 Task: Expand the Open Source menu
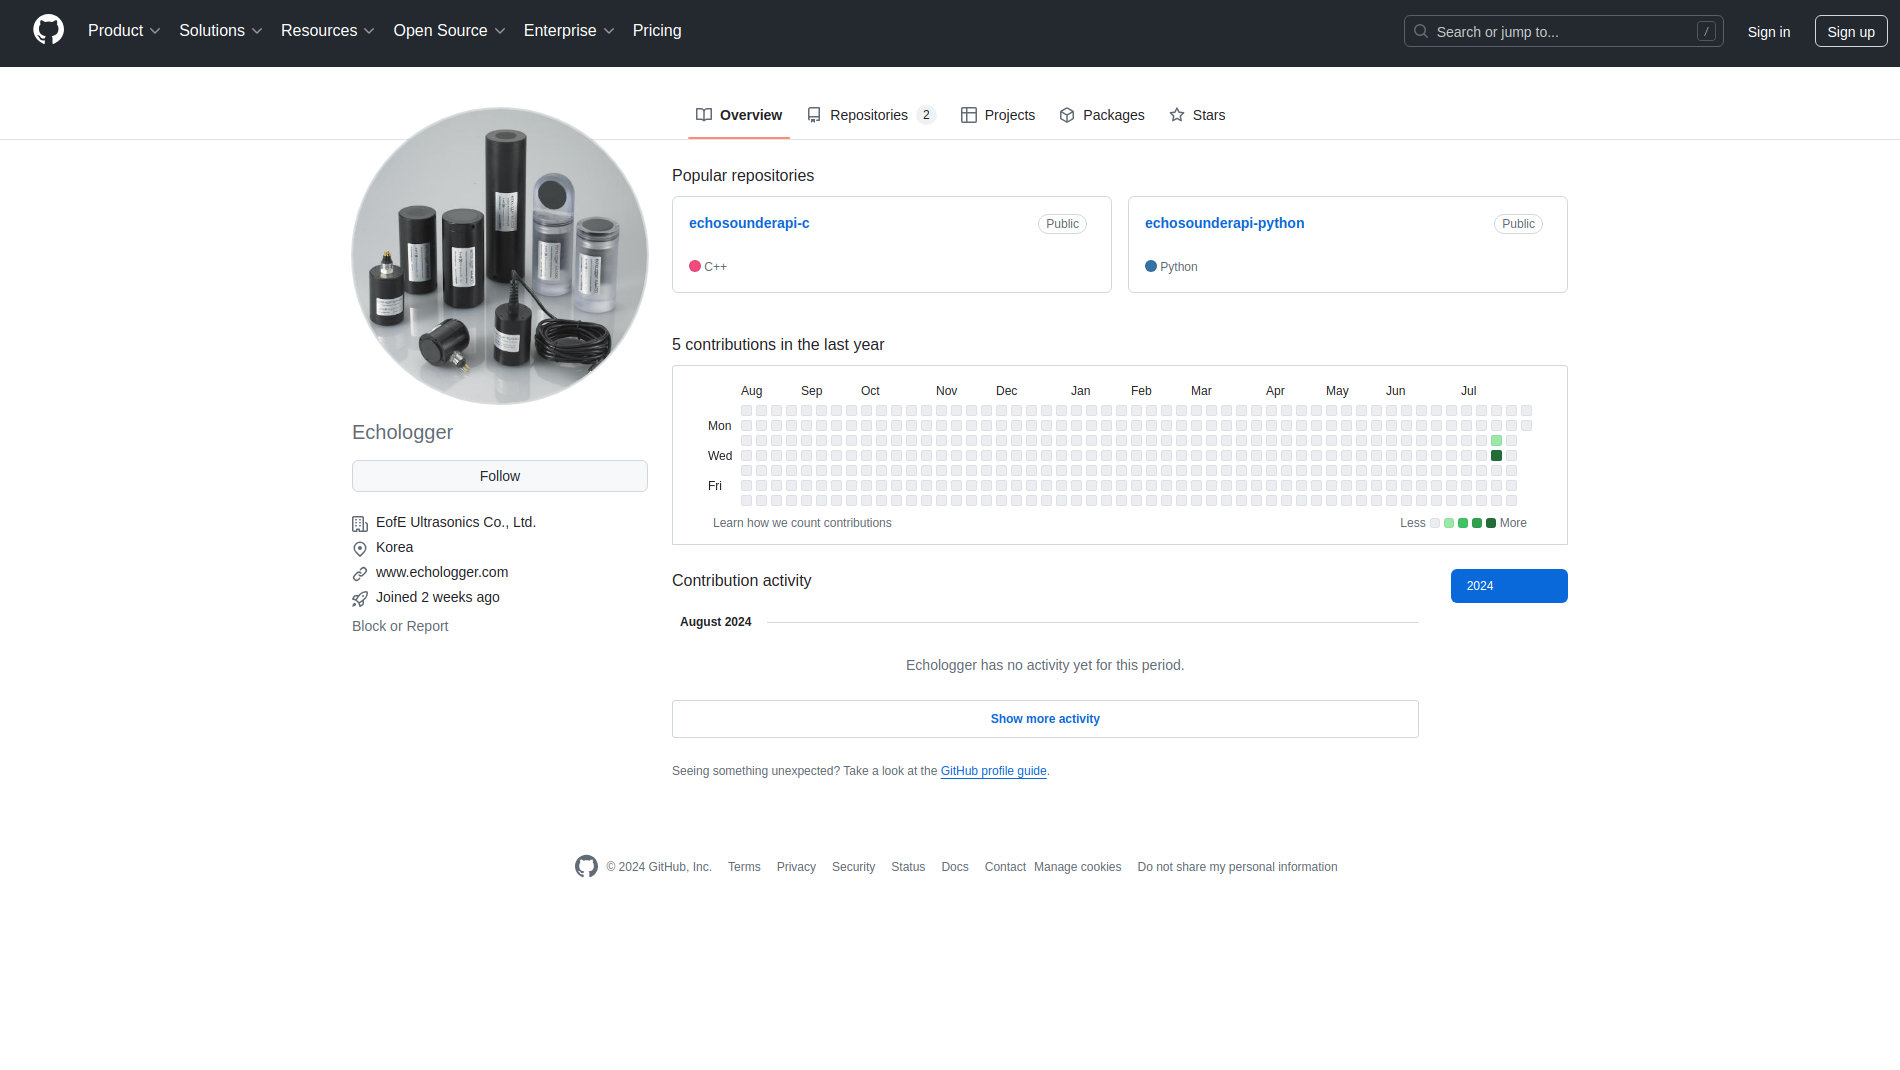(x=450, y=31)
